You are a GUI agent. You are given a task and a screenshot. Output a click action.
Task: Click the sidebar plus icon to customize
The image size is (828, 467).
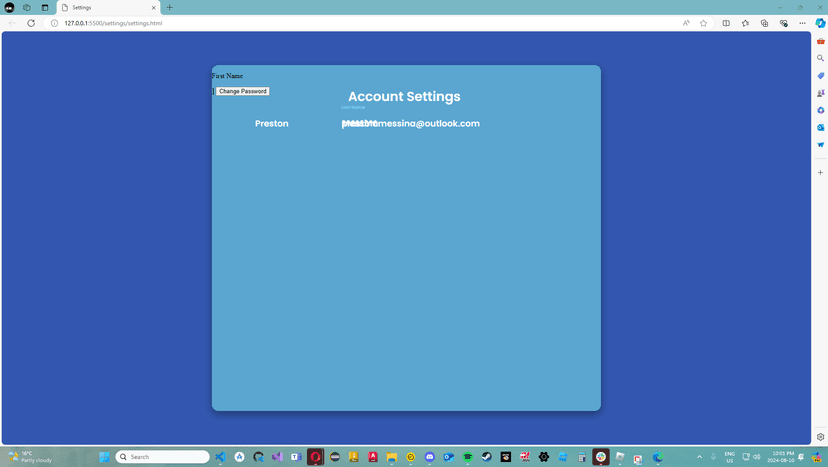tap(821, 173)
